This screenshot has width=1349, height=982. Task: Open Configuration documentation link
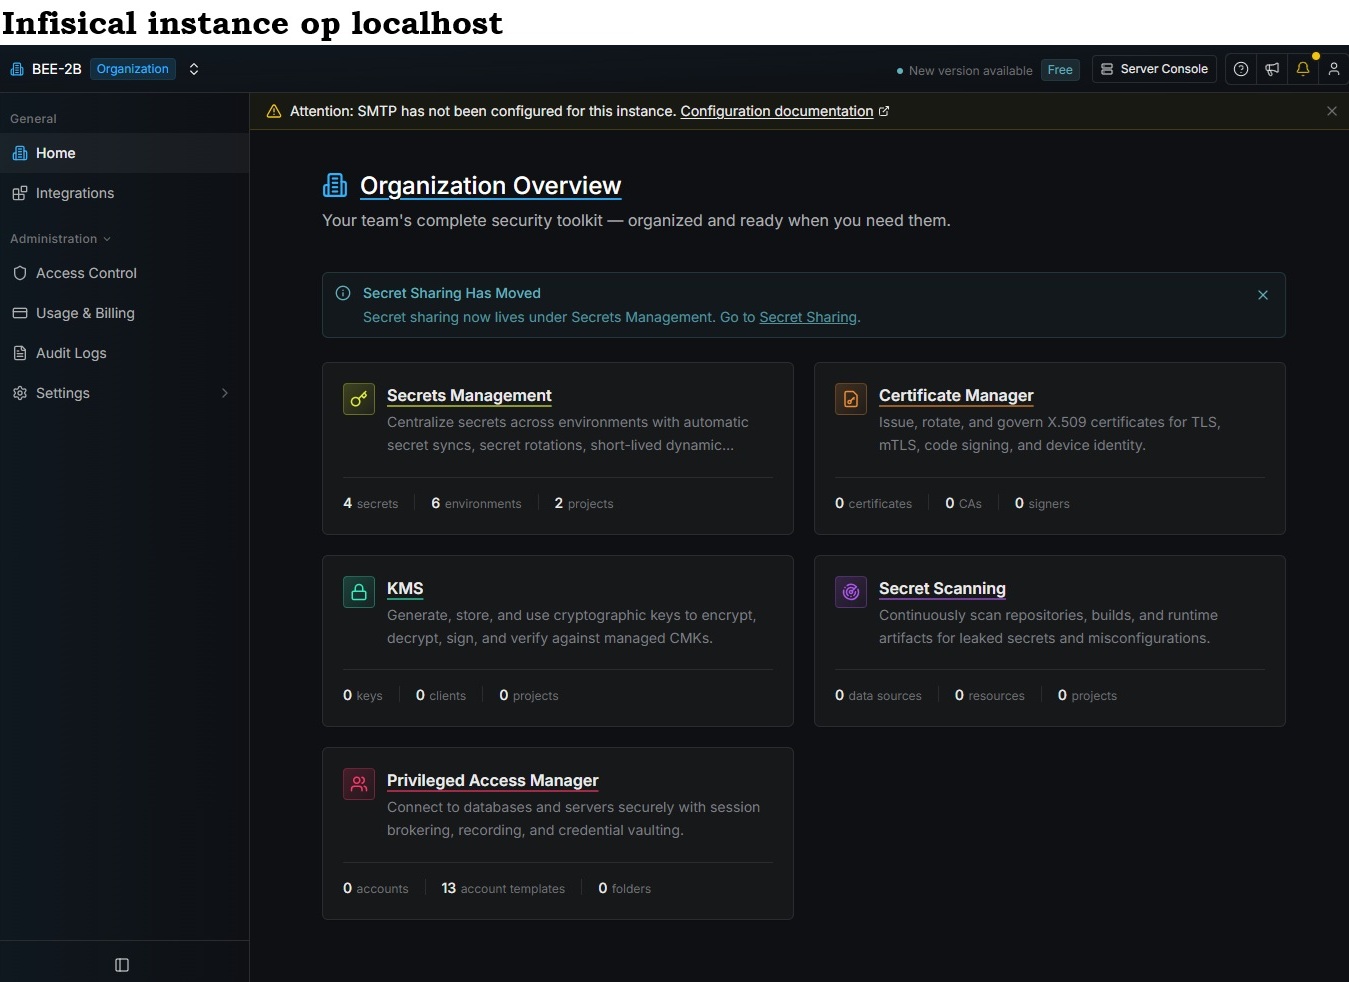point(777,111)
